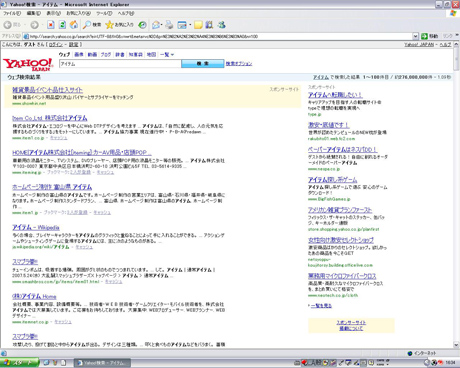Image resolution: width=460 pixels, height=368 pixels.
Task: Open the 検索オプション link
Action: 239,63
